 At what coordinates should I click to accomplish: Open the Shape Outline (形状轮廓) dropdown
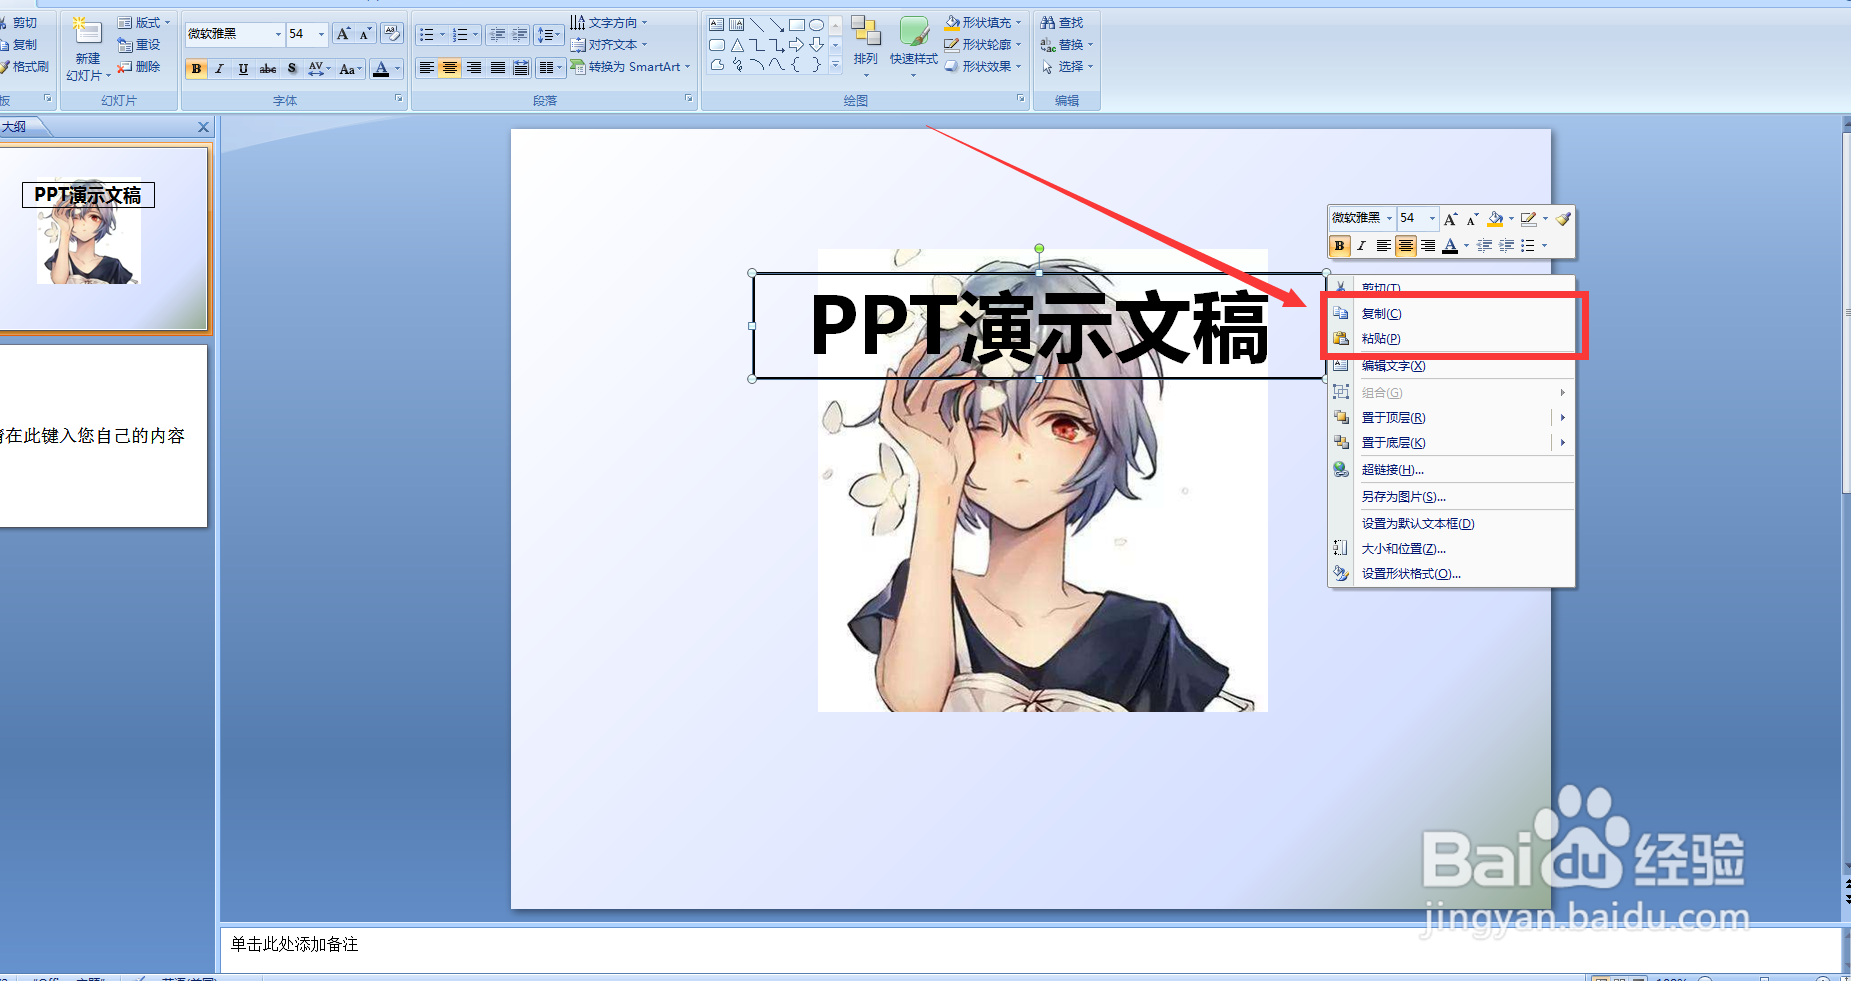coord(983,44)
